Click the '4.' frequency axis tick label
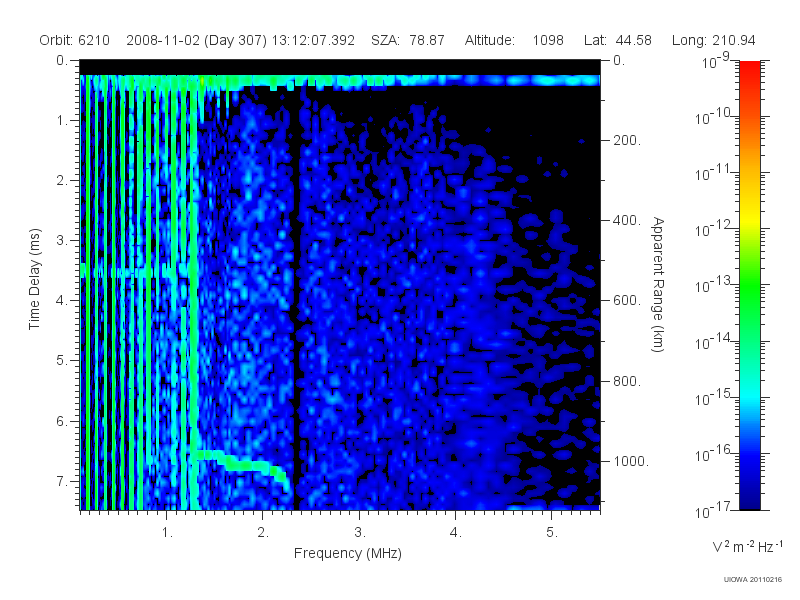The width and height of the screenshot is (800, 600). pos(456,533)
